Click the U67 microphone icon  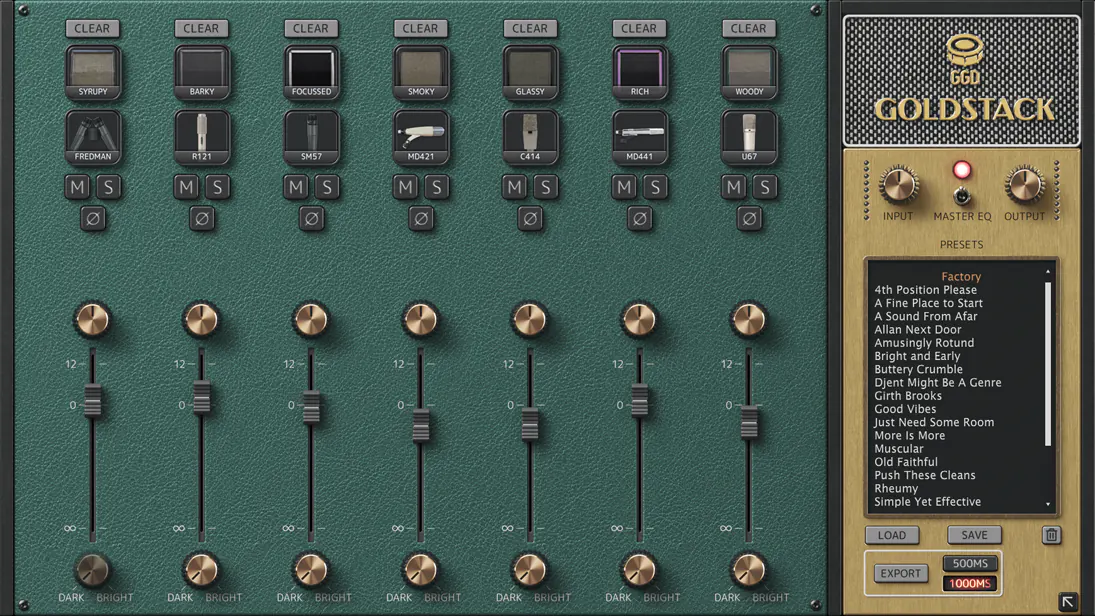point(749,136)
